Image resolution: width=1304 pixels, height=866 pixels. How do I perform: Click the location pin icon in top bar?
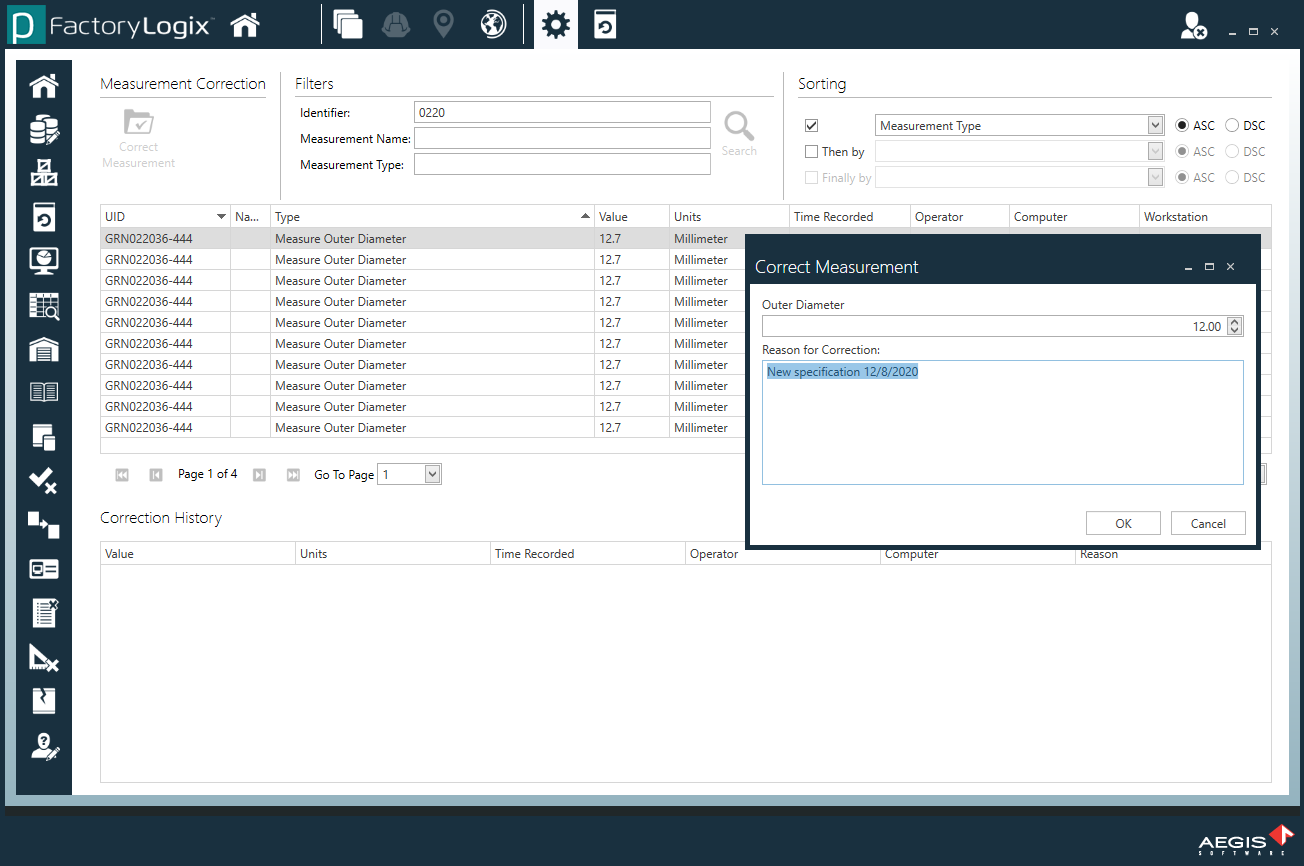click(443, 26)
